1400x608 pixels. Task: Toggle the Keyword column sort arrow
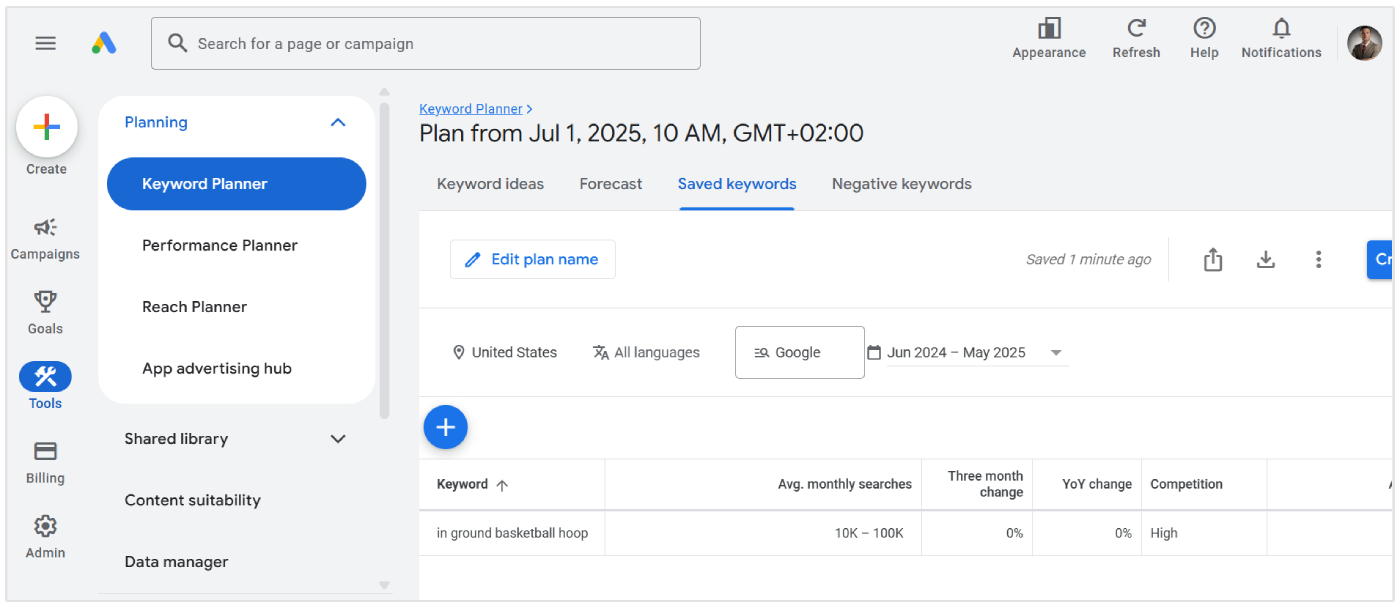501,483
